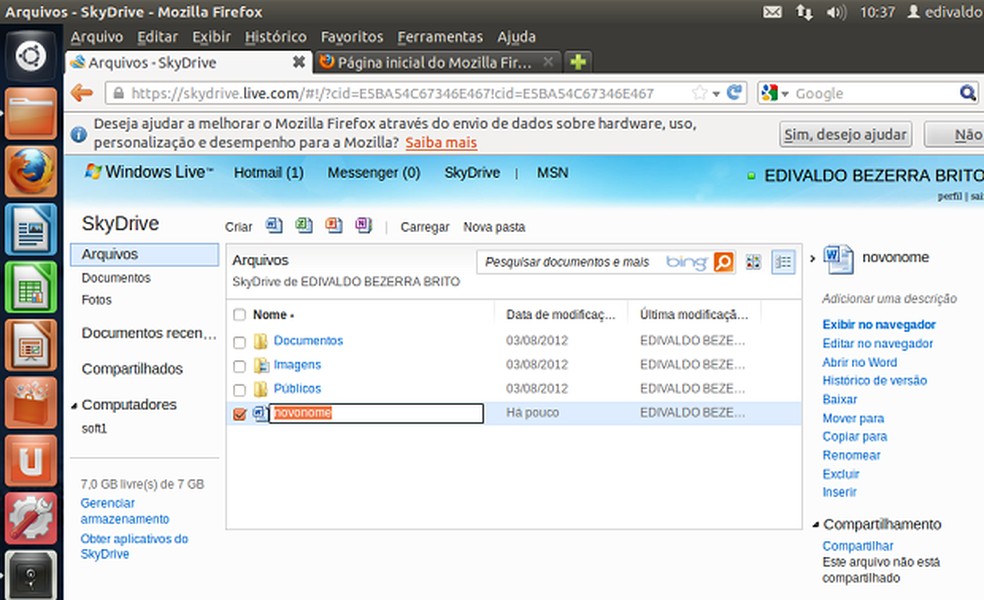
Task: Uncheck the selected novonome file checkbox
Action: click(x=238, y=413)
